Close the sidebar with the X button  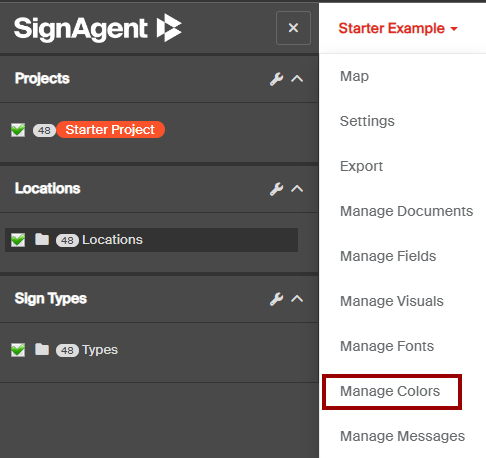(x=293, y=28)
